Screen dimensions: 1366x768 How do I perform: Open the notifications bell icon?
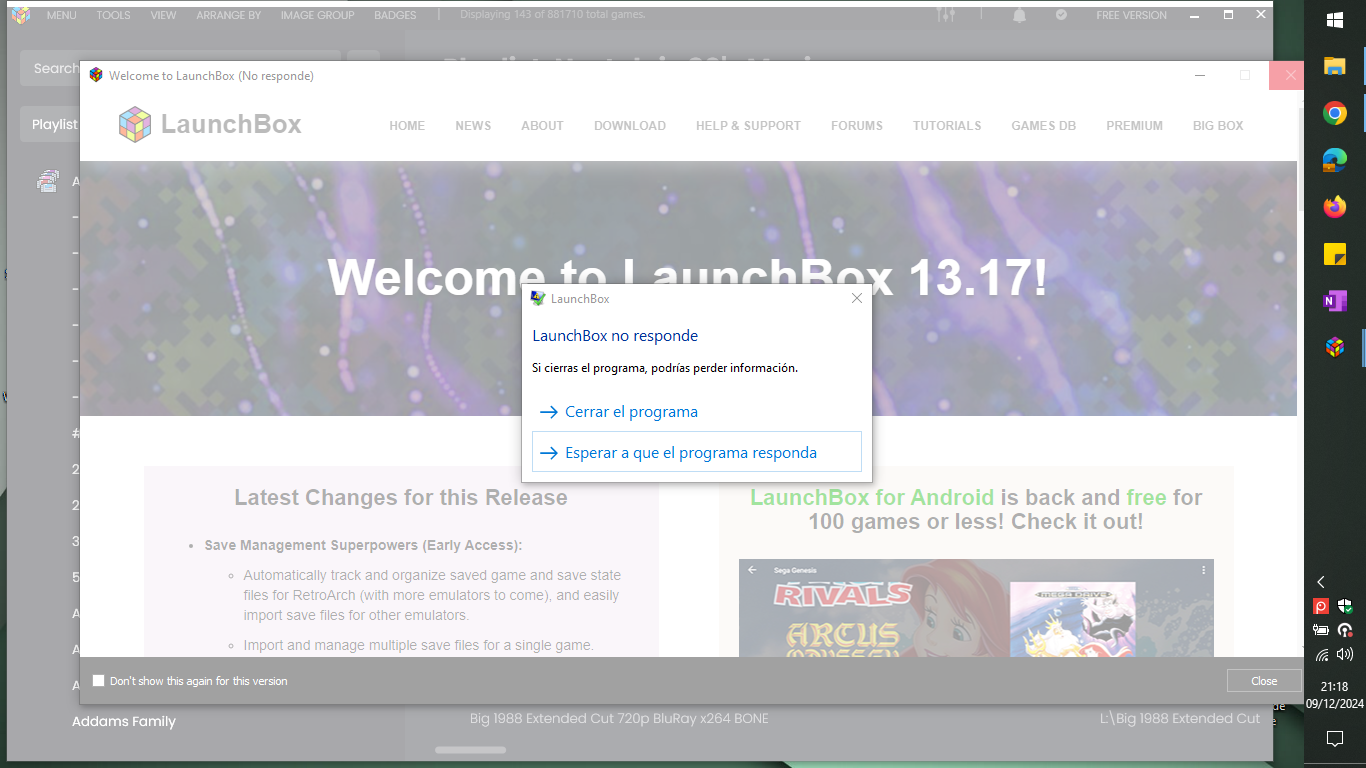[x=1020, y=15]
